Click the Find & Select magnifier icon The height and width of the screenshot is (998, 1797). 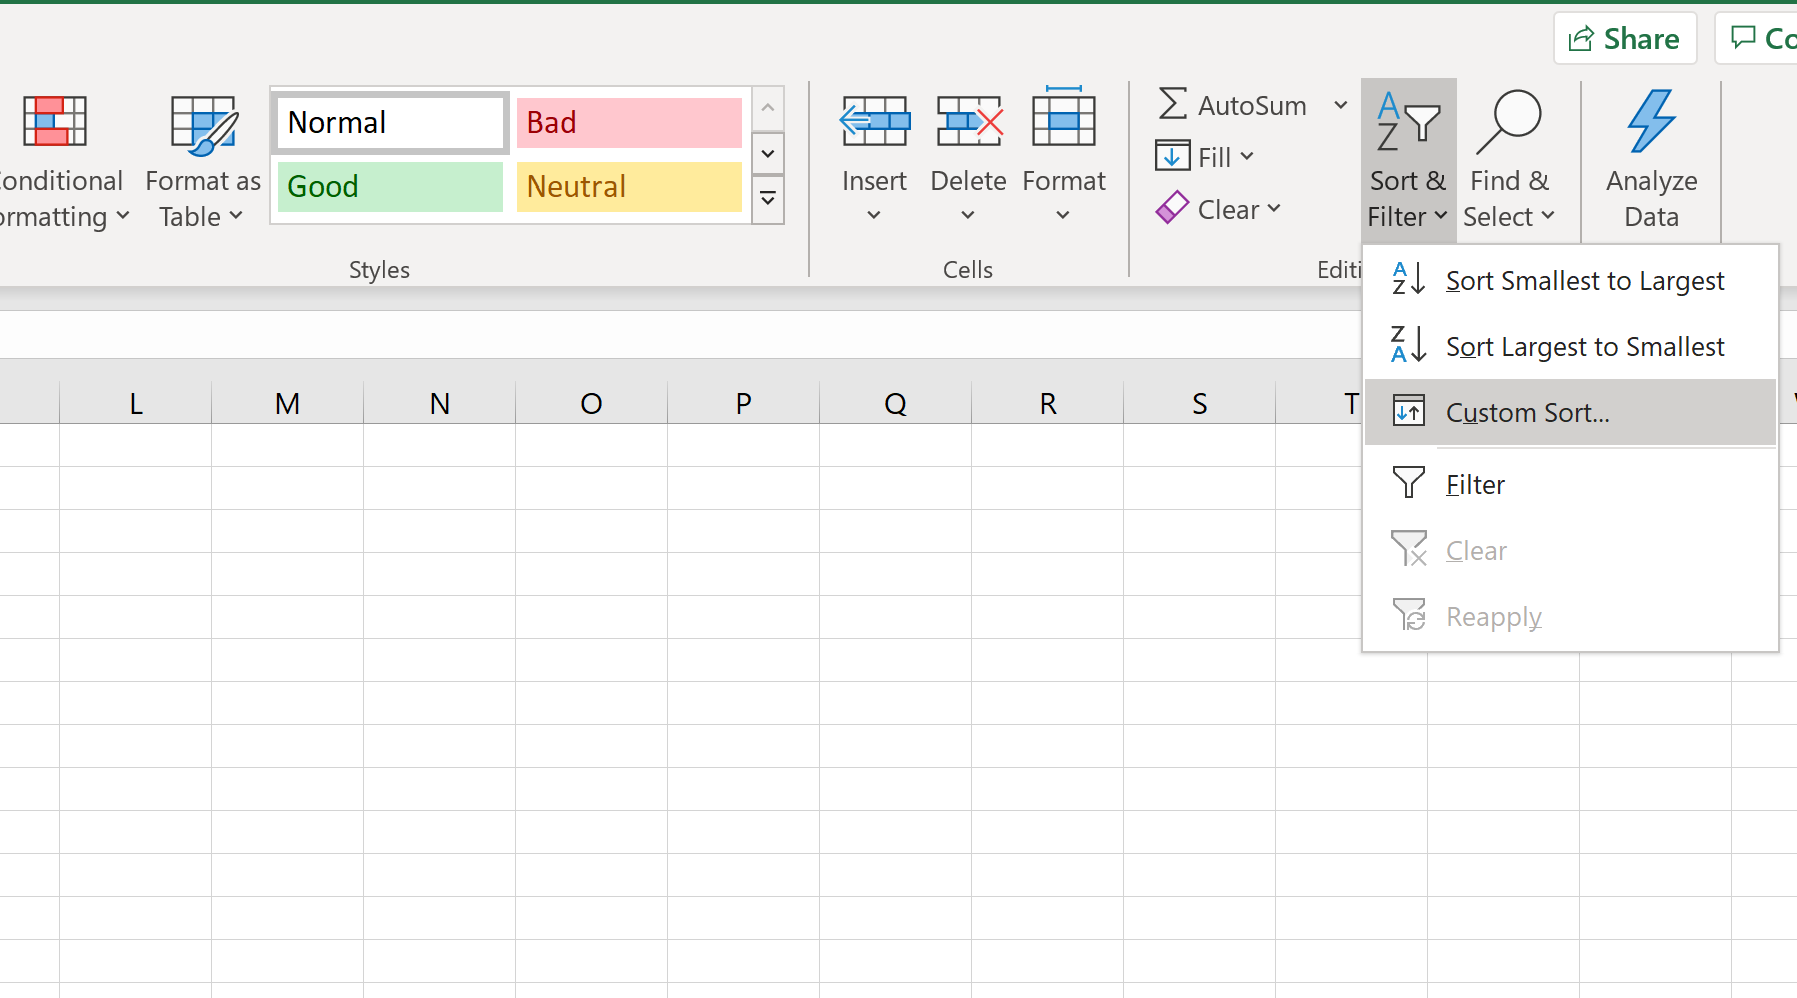(1509, 122)
